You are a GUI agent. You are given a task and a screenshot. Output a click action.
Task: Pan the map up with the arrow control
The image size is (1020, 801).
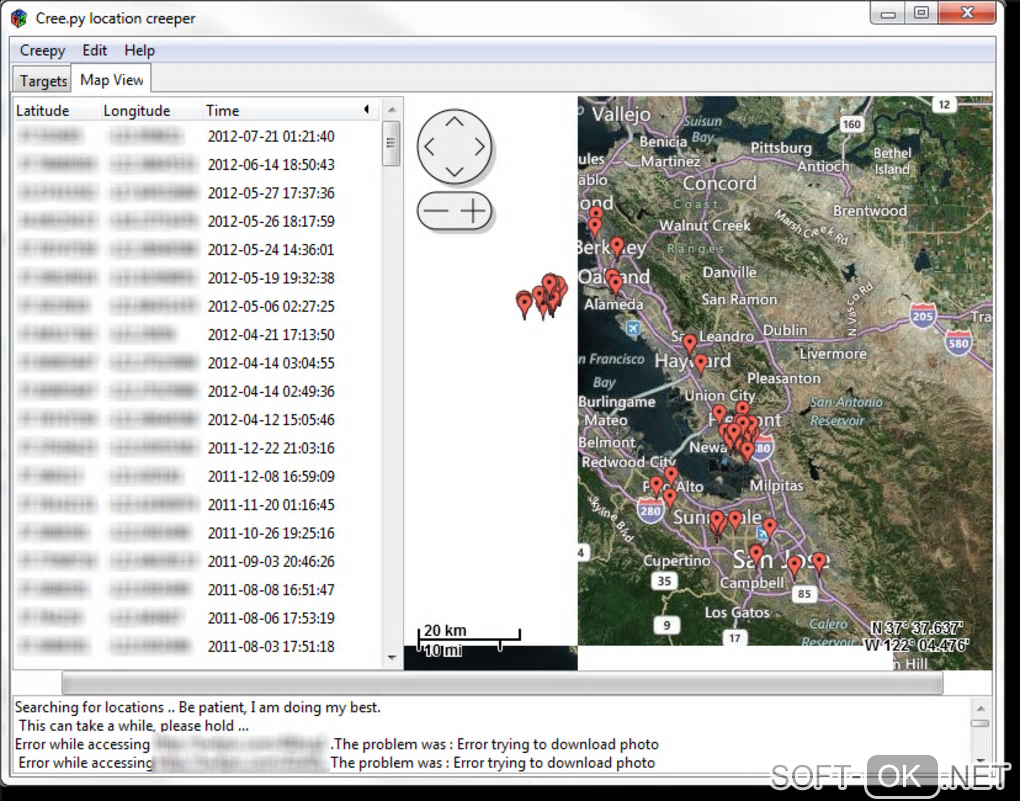coord(455,122)
